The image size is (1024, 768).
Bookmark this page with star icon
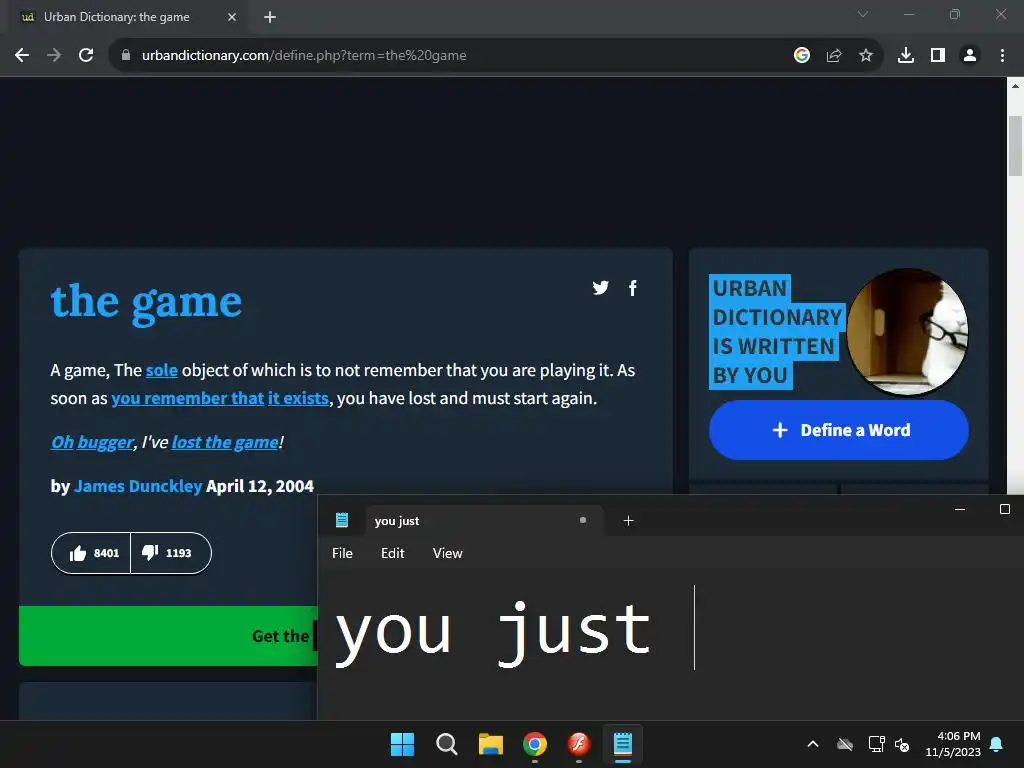coord(866,56)
